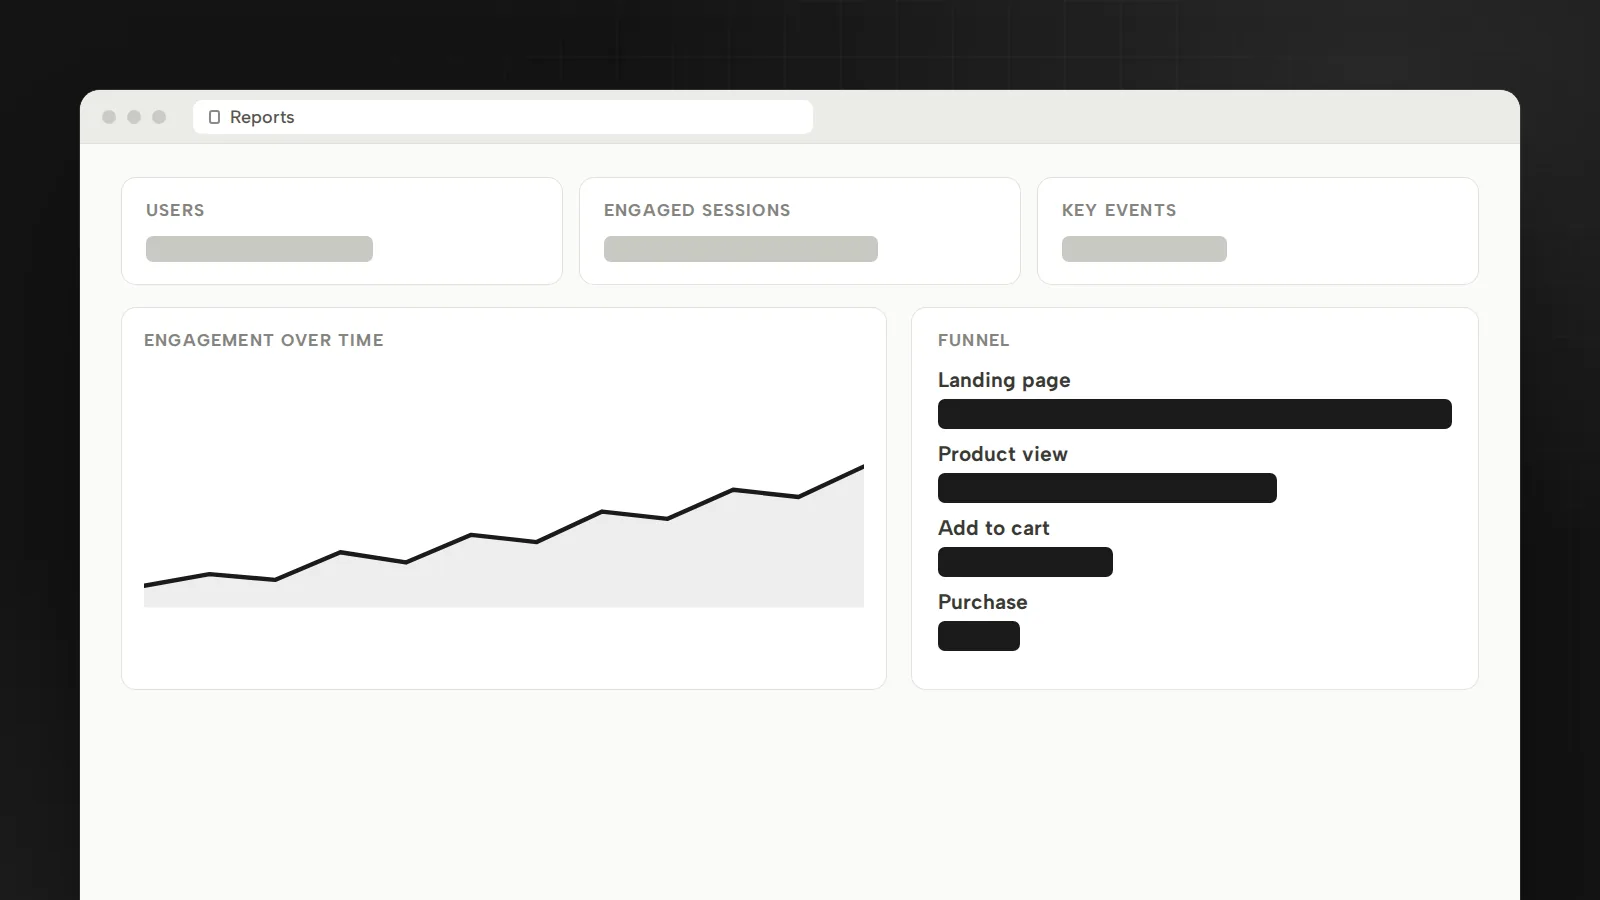1600x900 pixels.
Task: Click the 'ENGAGED SESSIONS' card label
Action: coord(697,210)
